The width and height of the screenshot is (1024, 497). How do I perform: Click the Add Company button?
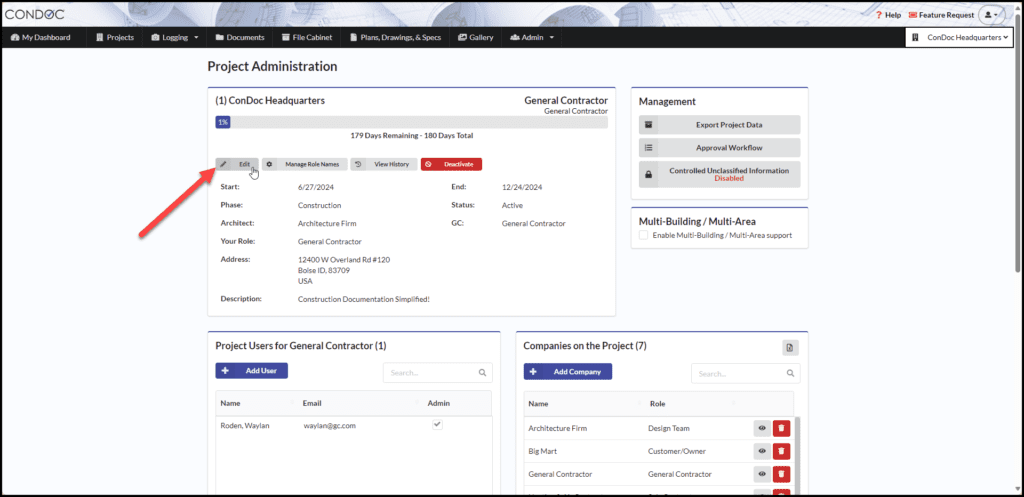[x=568, y=371]
